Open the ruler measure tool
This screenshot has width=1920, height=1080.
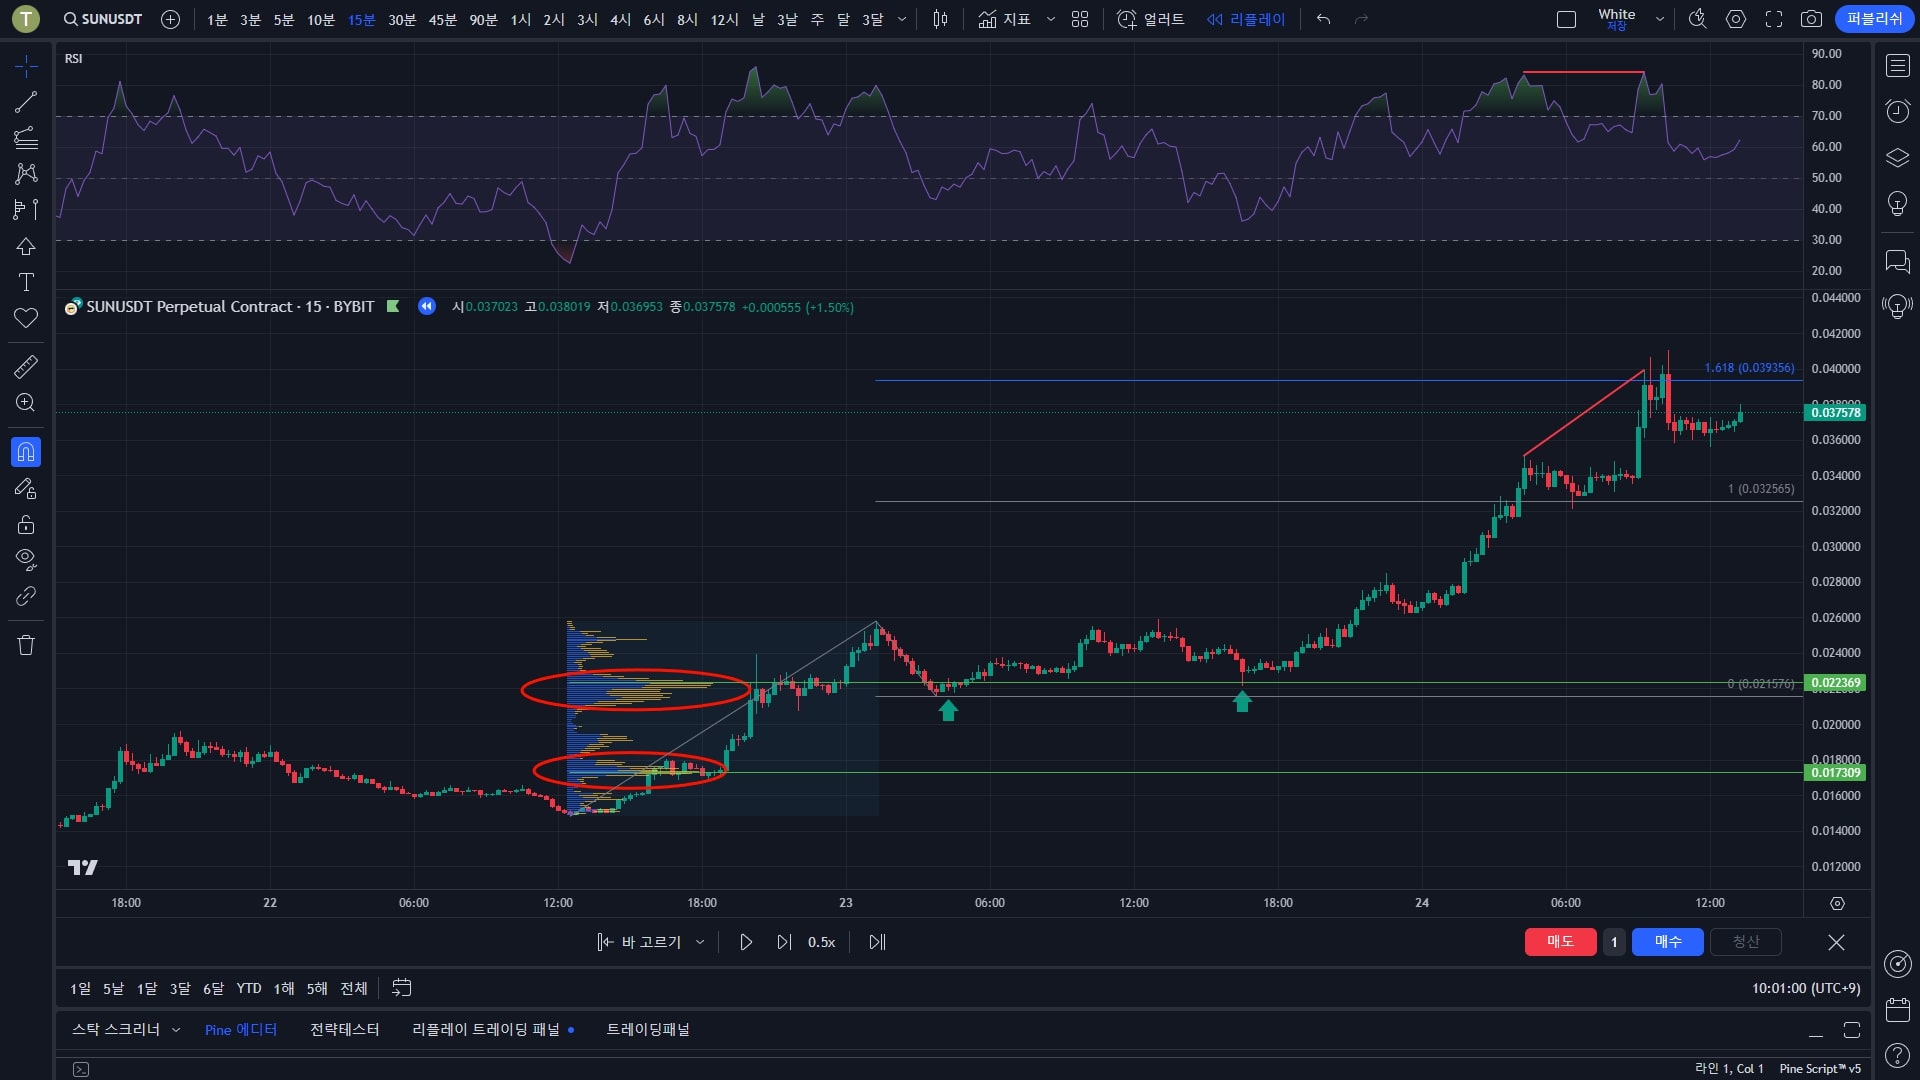[x=26, y=367]
